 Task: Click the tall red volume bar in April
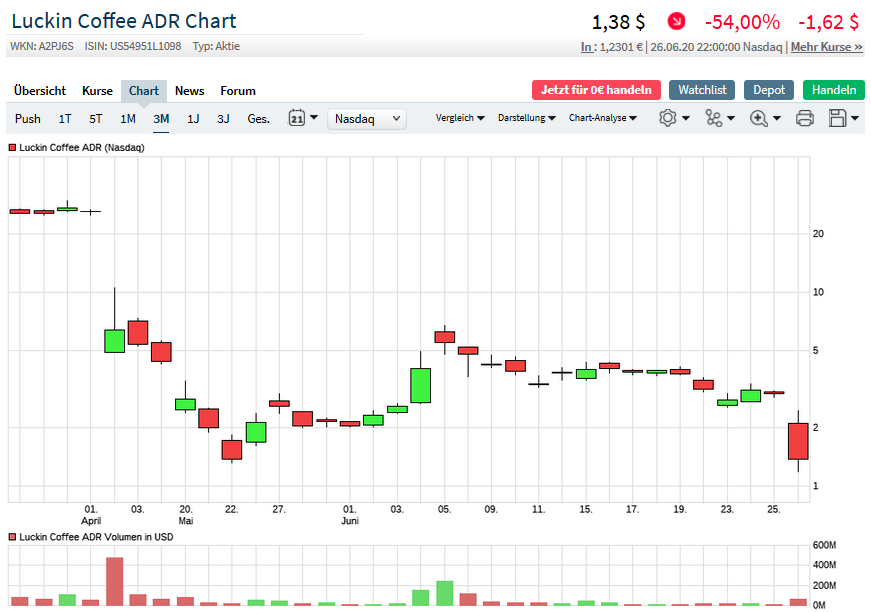click(x=114, y=581)
